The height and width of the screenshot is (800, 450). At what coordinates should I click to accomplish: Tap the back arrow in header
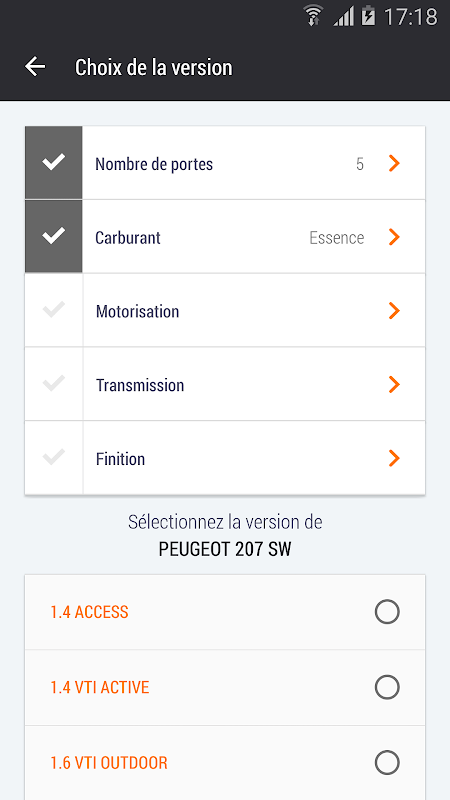[35, 67]
